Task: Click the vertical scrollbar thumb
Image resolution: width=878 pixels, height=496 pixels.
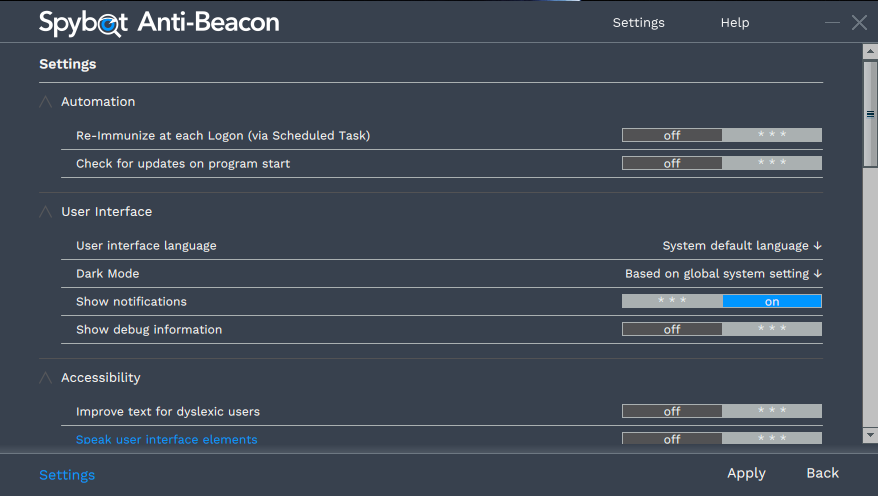Action: (x=870, y=114)
